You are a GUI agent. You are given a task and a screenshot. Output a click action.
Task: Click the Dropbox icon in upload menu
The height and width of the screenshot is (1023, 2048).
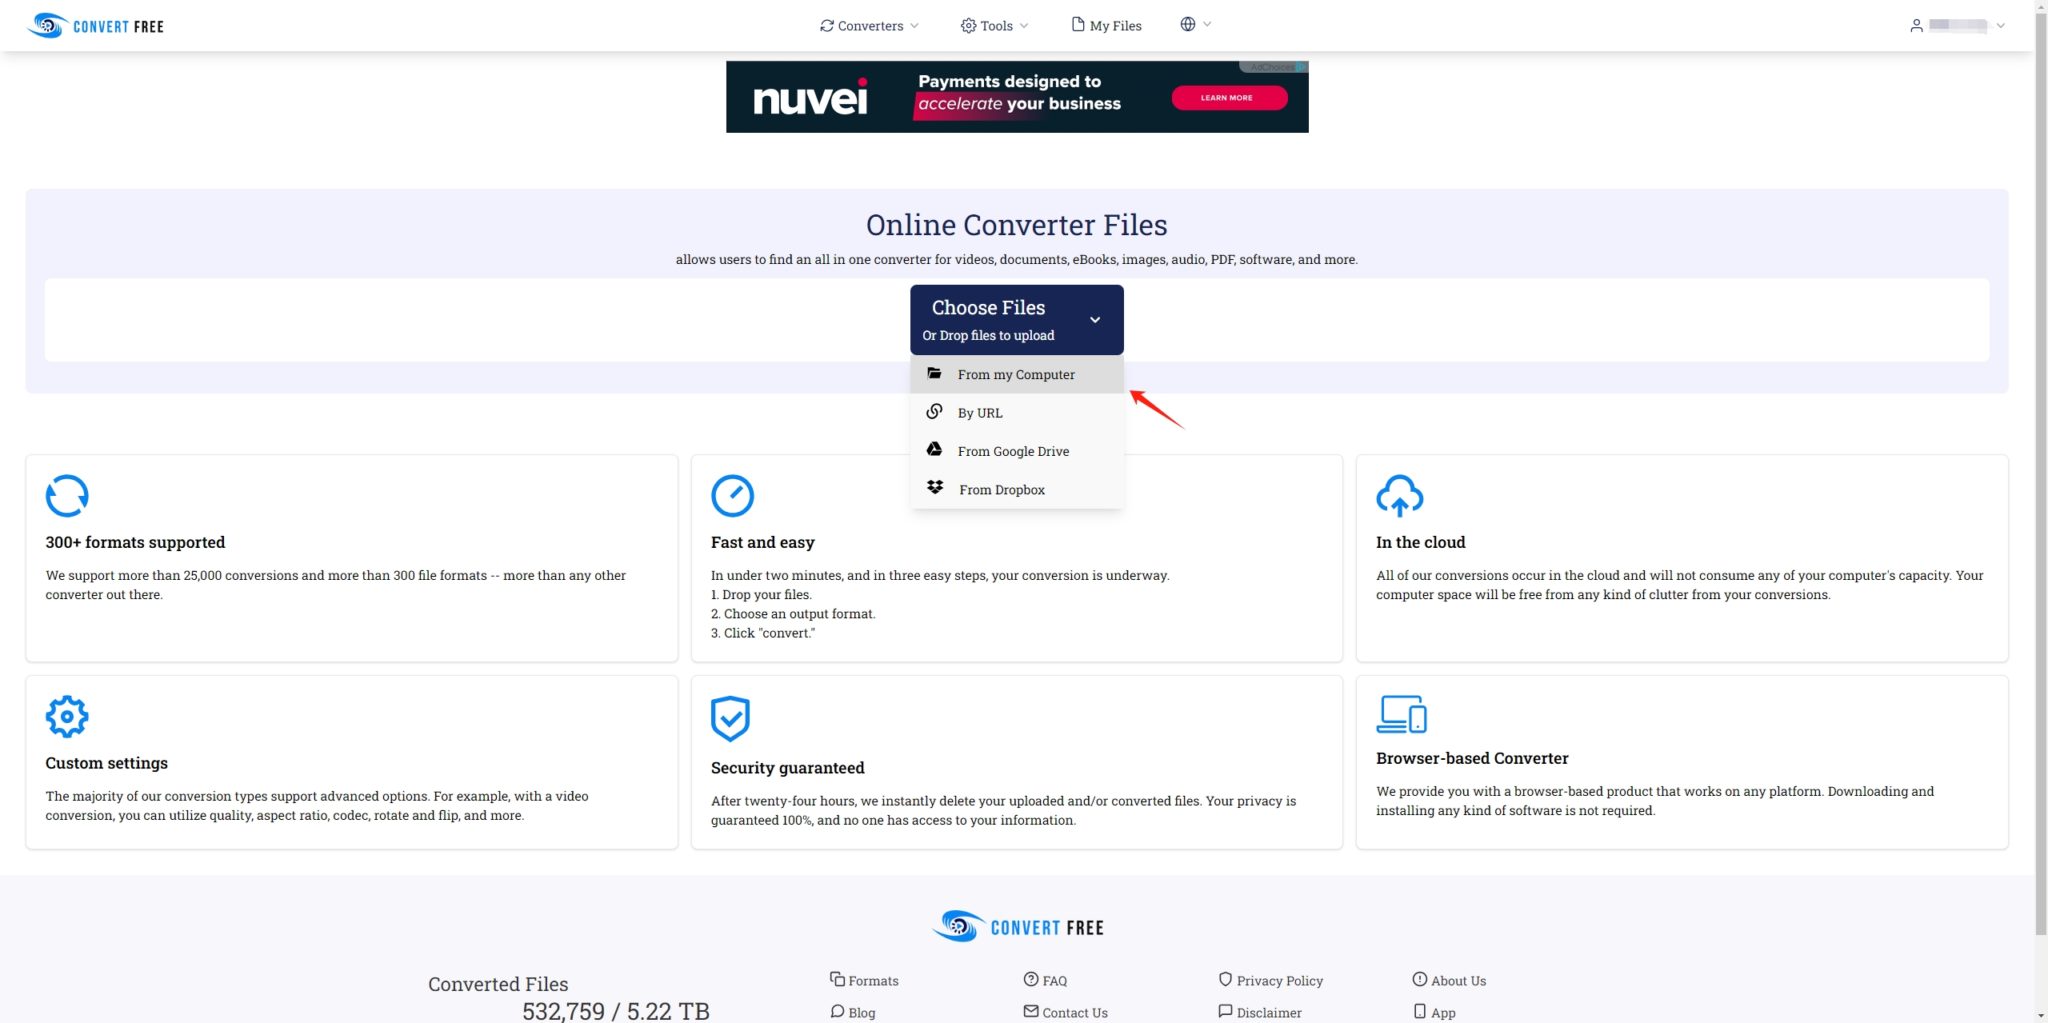point(934,487)
